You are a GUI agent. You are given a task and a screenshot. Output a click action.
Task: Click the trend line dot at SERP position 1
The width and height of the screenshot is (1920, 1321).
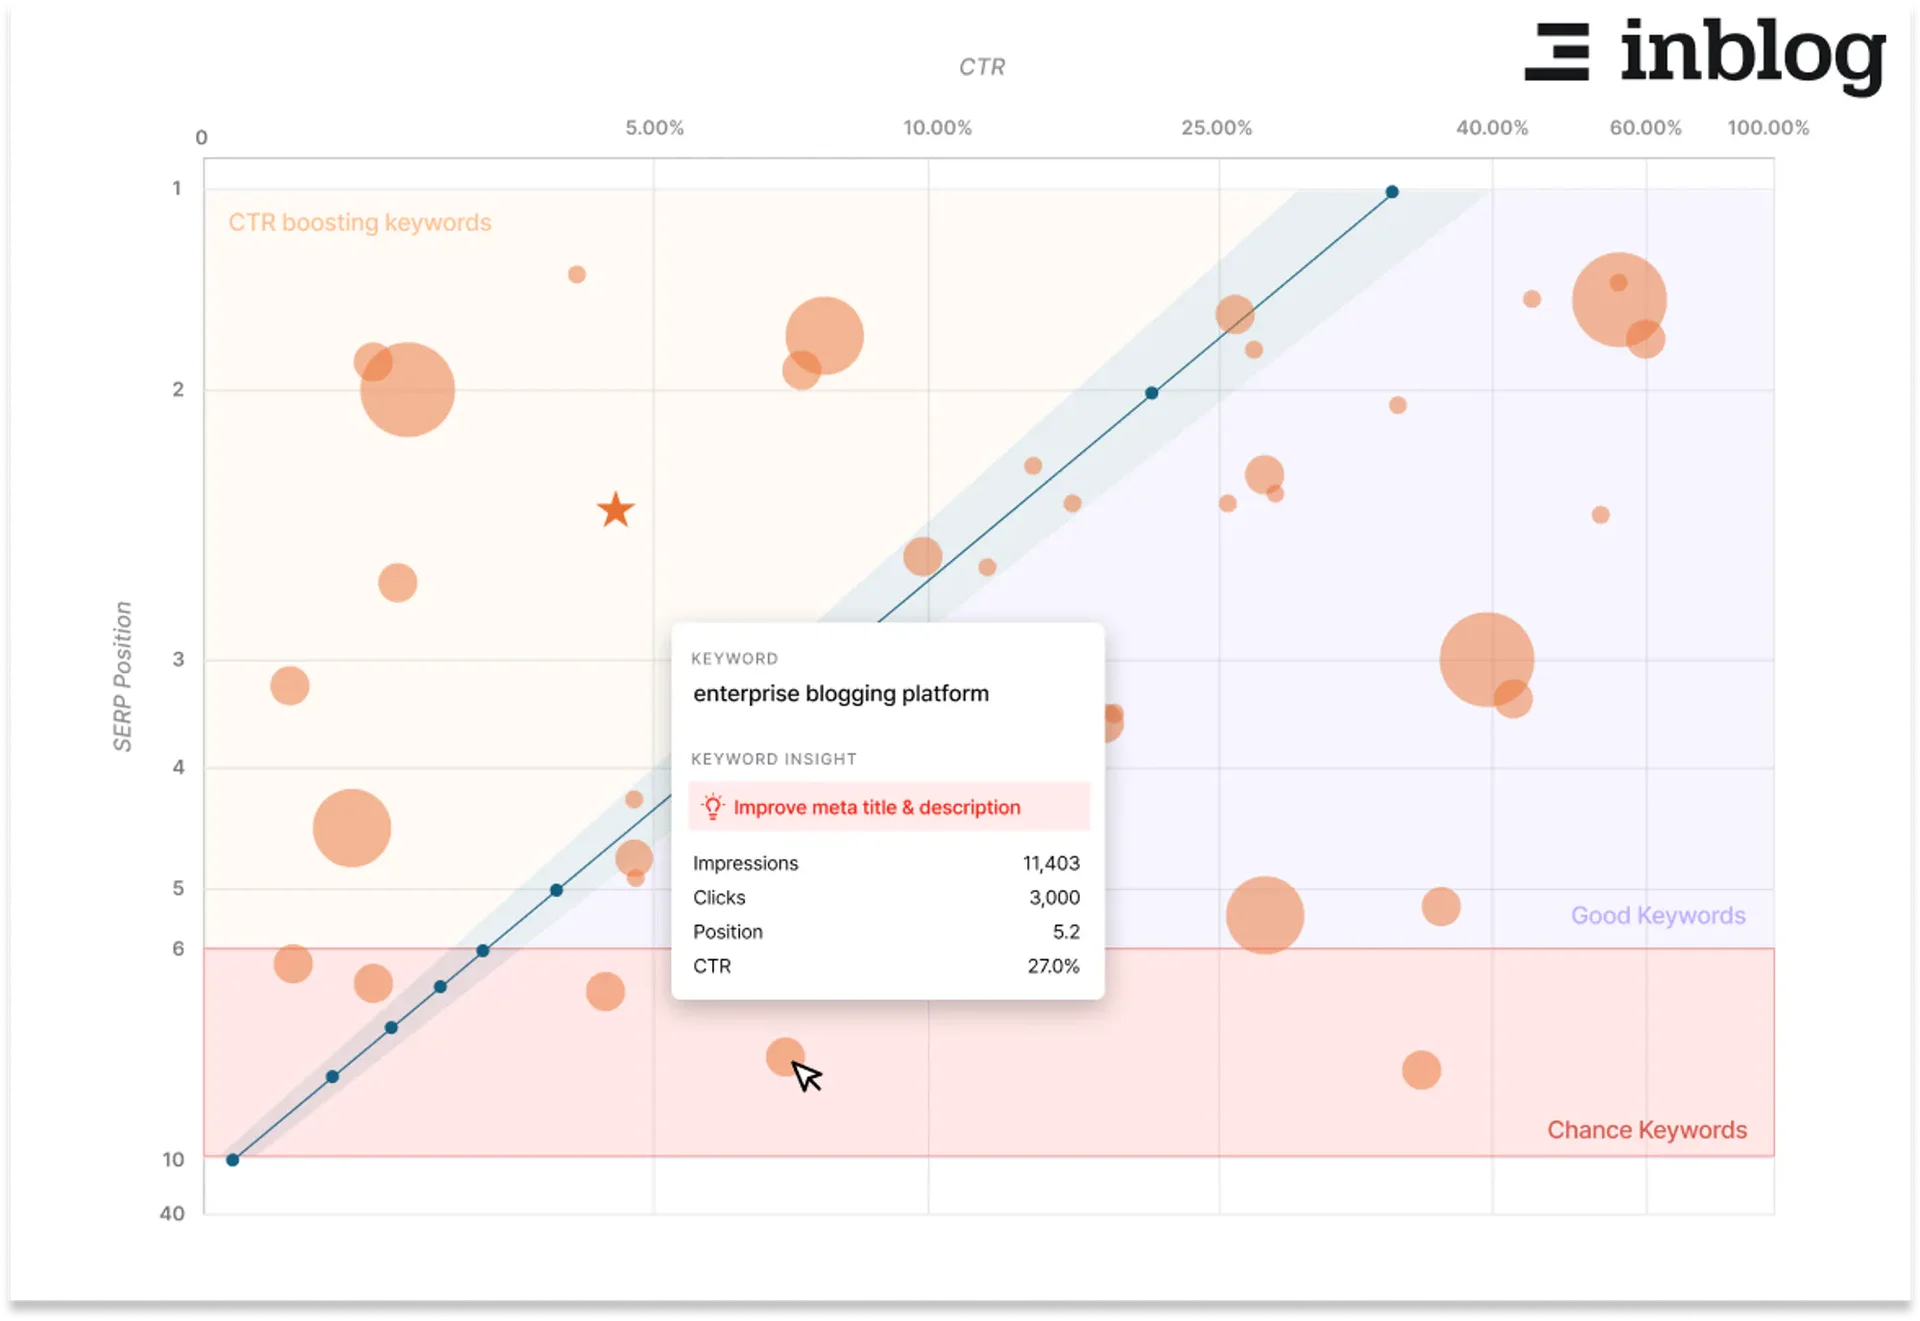[1392, 192]
